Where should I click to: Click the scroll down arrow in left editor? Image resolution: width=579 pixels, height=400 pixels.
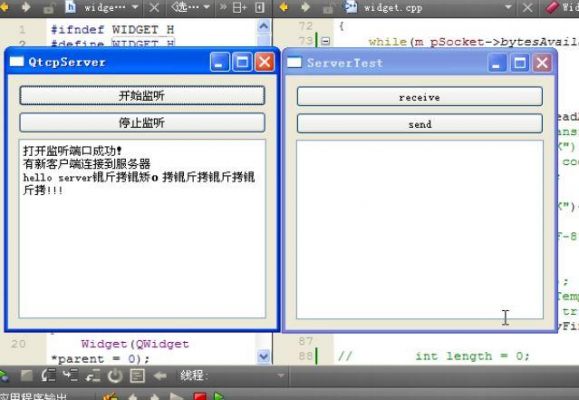point(263,356)
